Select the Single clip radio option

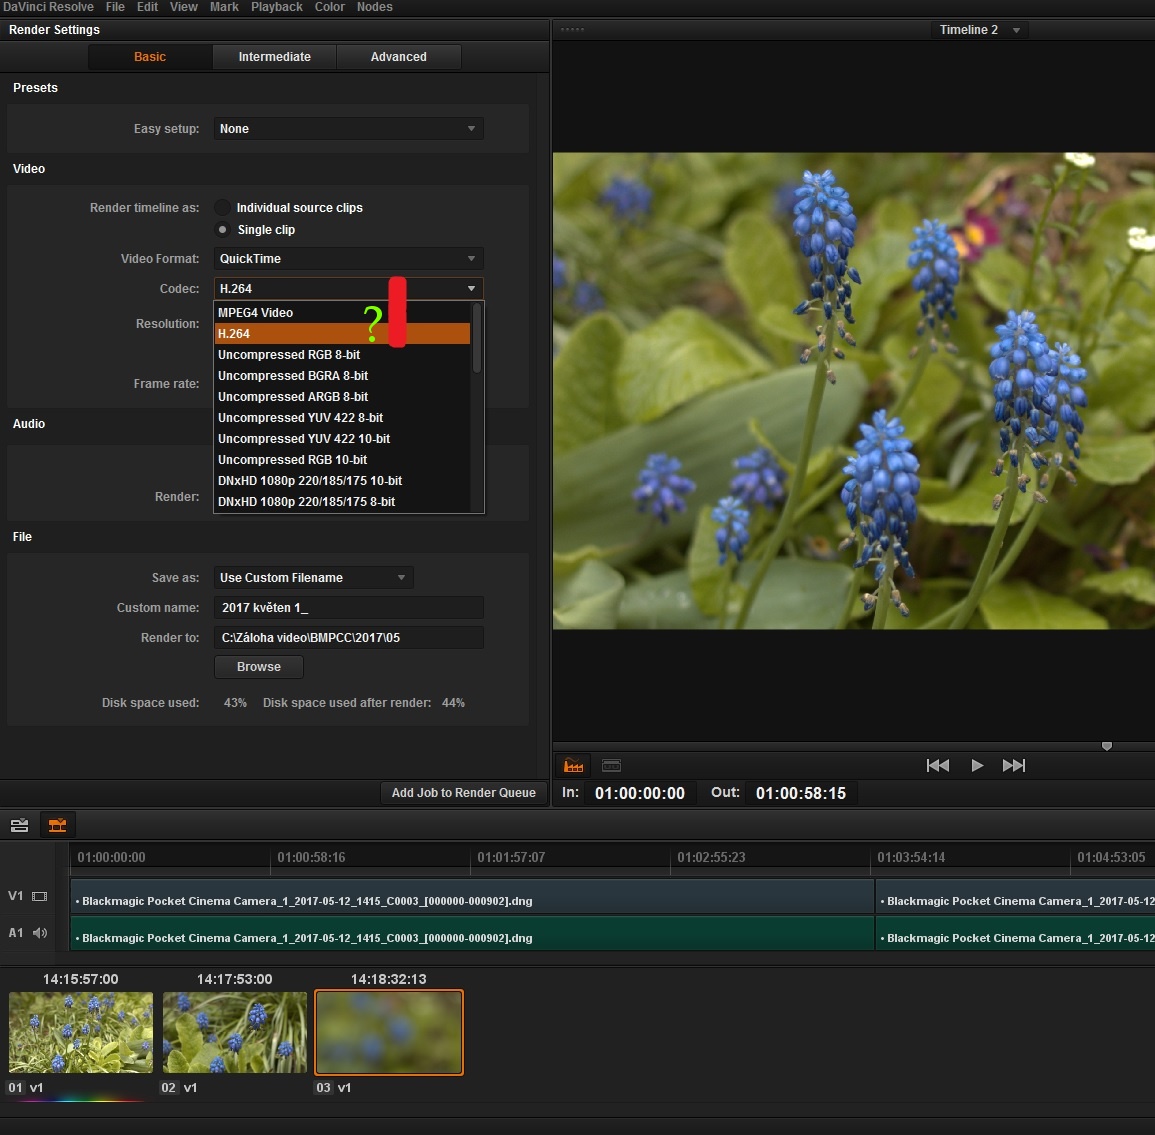pos(223,230)
